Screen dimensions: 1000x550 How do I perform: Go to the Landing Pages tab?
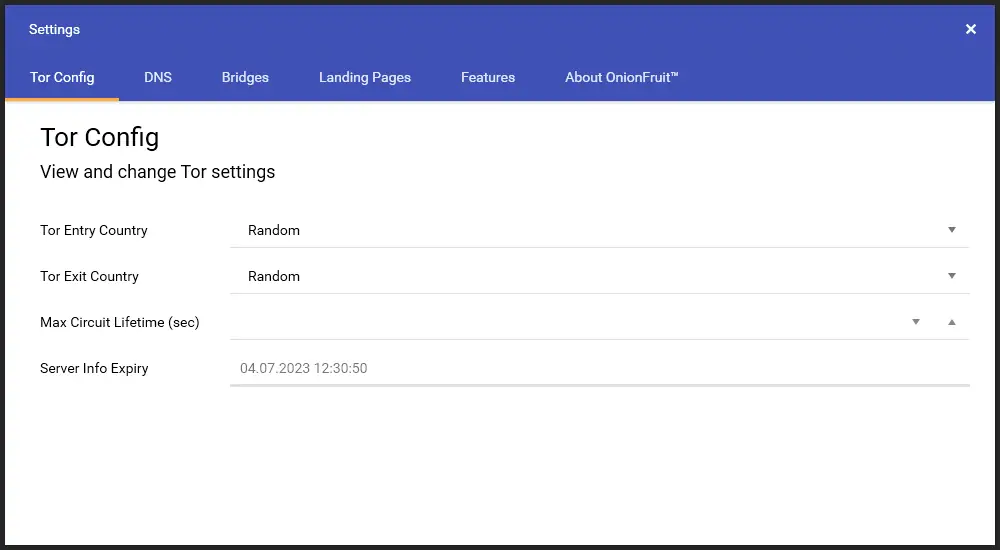(x=365, y=77)
